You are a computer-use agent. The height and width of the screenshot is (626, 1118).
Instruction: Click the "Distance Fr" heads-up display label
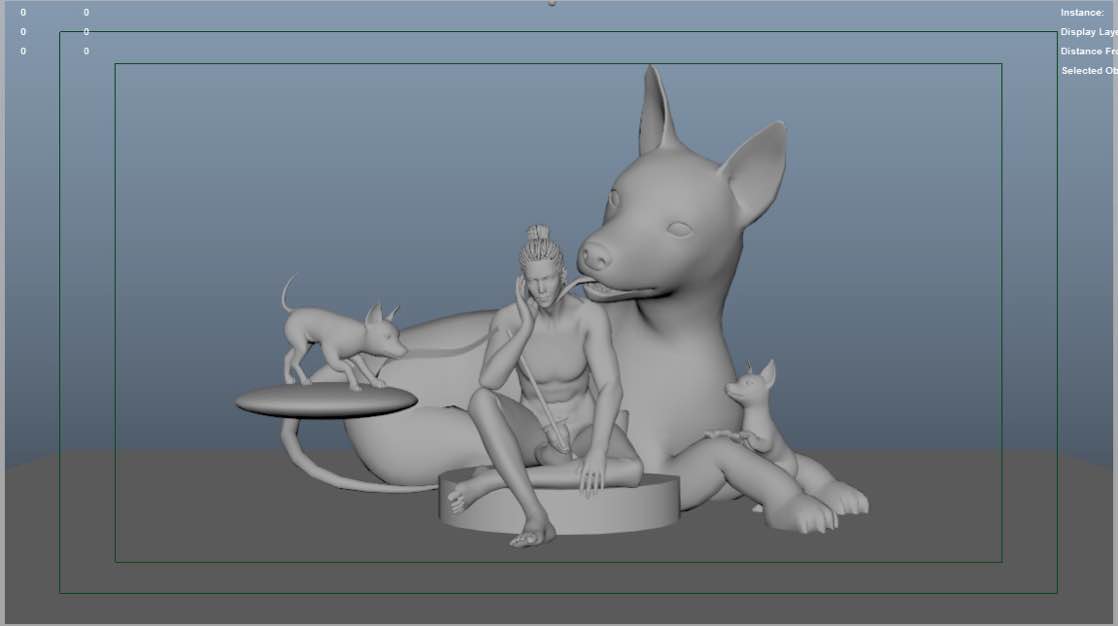(1089, 51)
